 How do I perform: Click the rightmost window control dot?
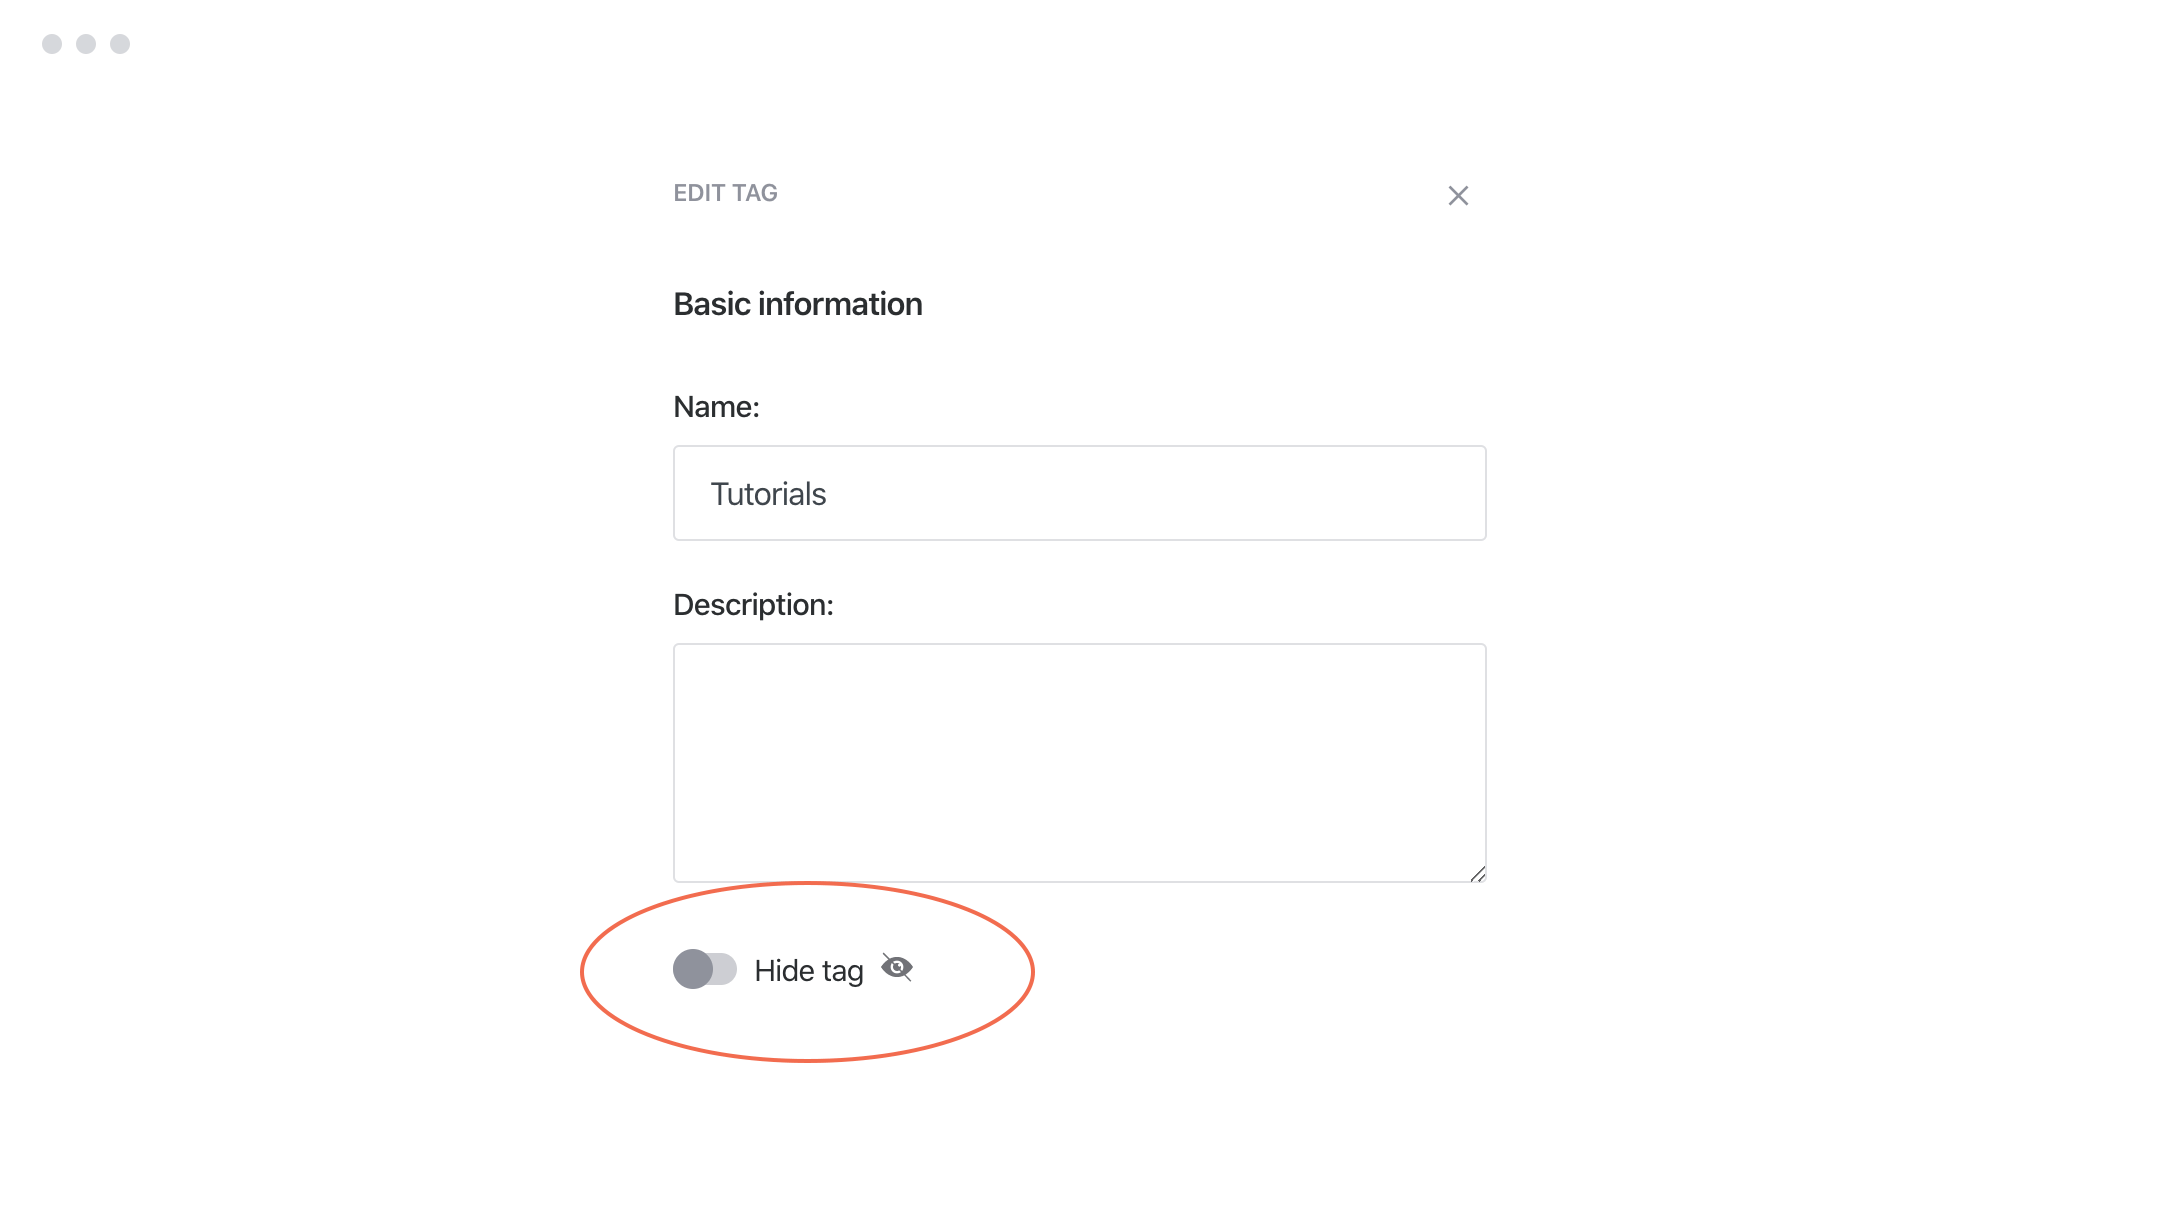pyautogui.click(x=120, y=43)
